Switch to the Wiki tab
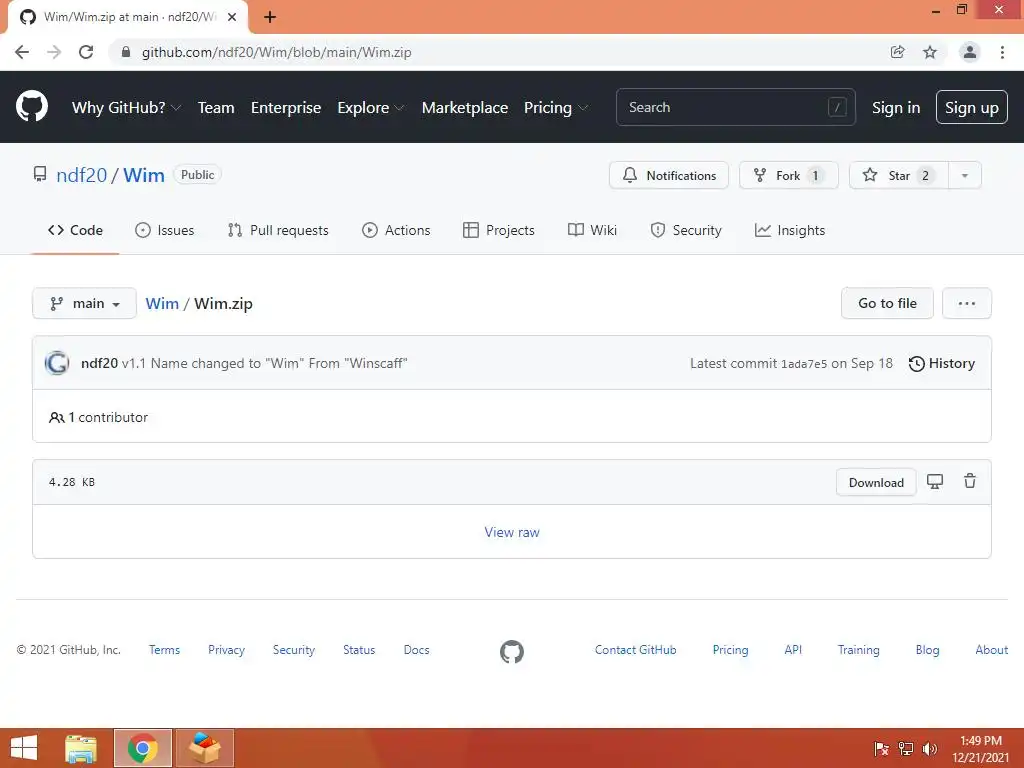The width and height of the screenshot is (1024, 768). point(592,230)
